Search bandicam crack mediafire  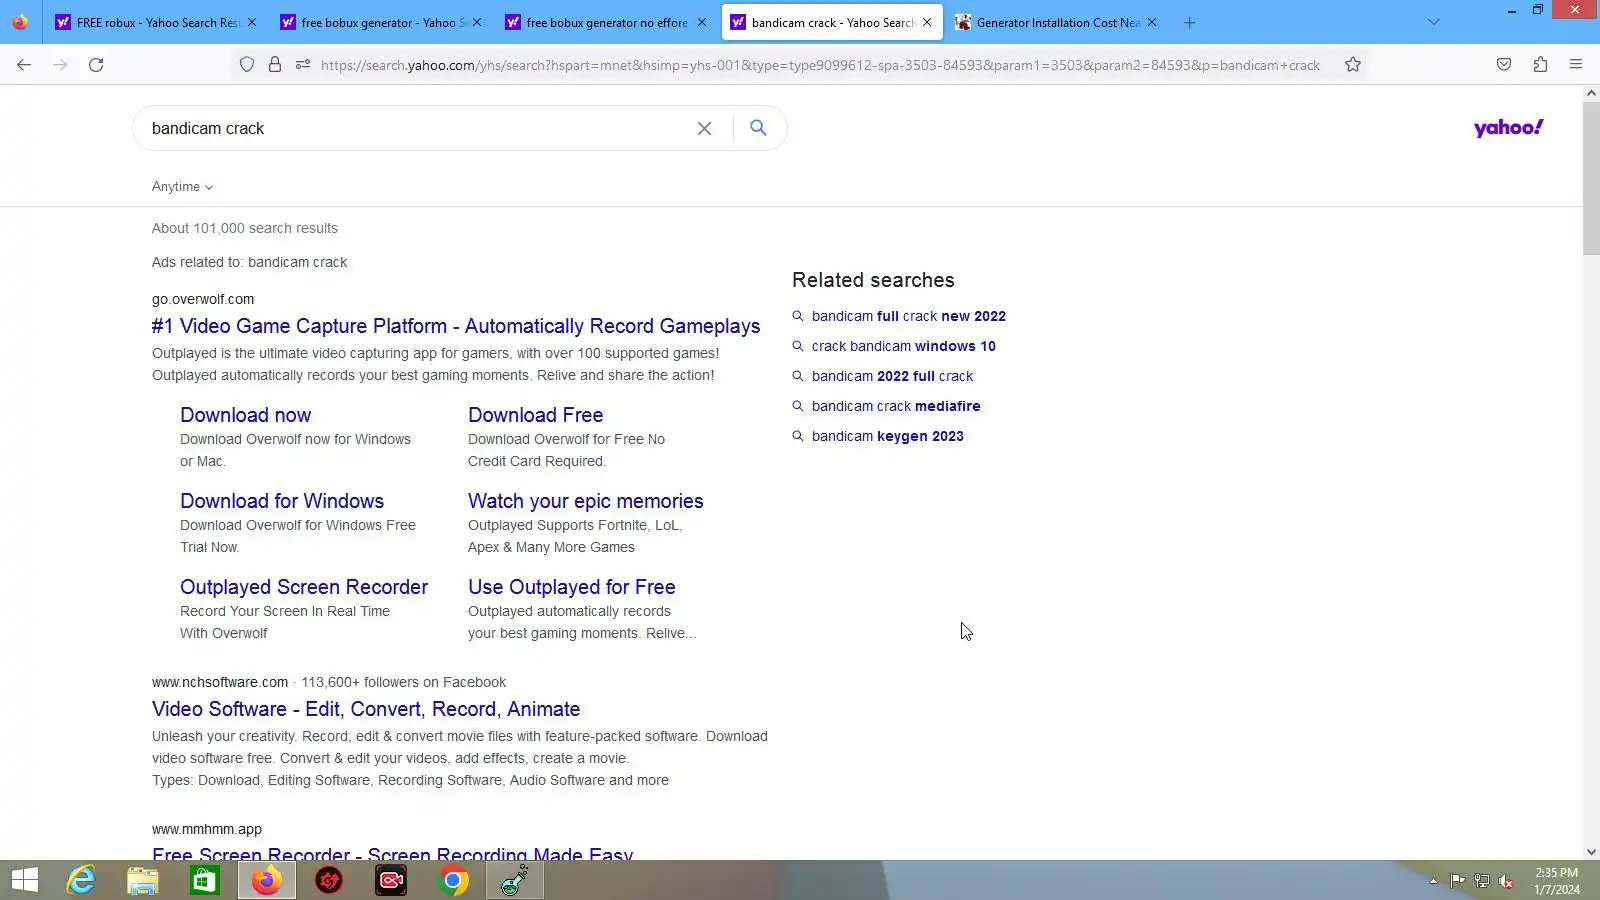[896, 406]
